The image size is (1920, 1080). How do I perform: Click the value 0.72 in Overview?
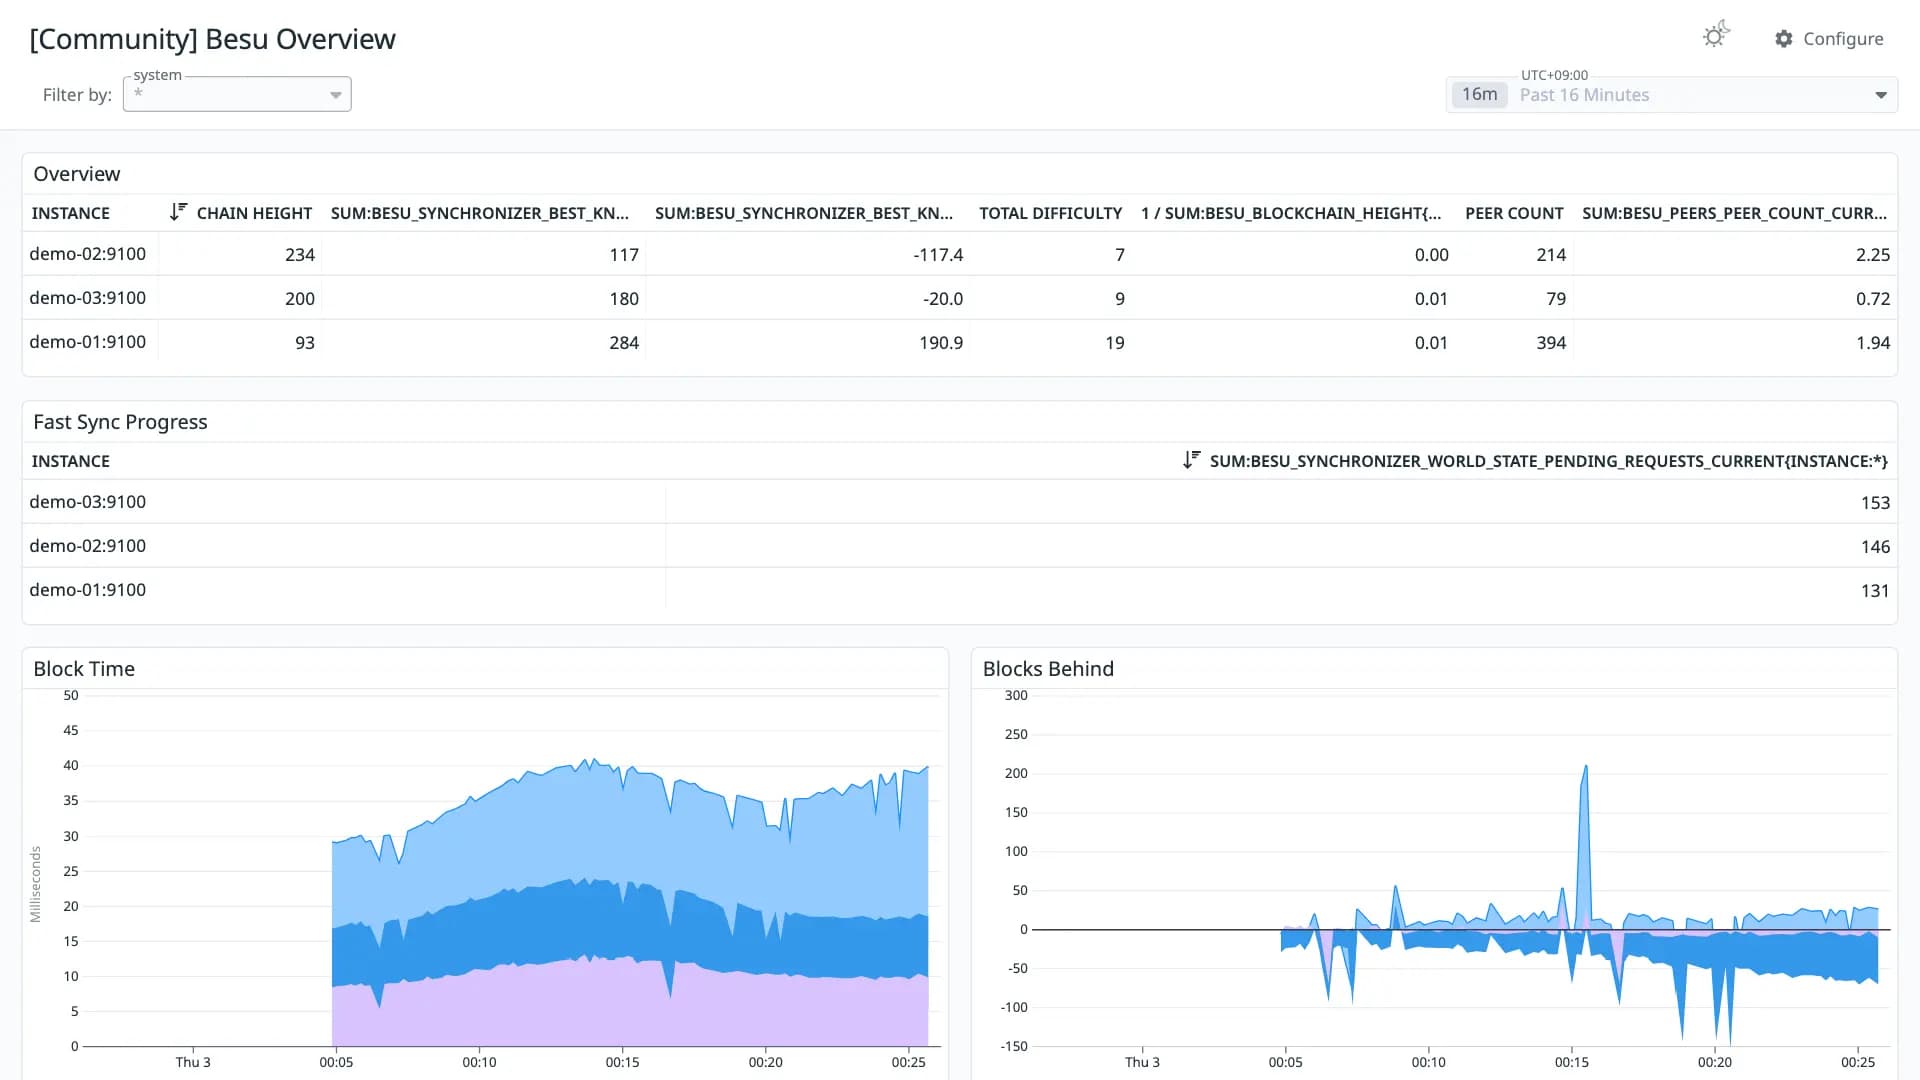click(1873, 299)
